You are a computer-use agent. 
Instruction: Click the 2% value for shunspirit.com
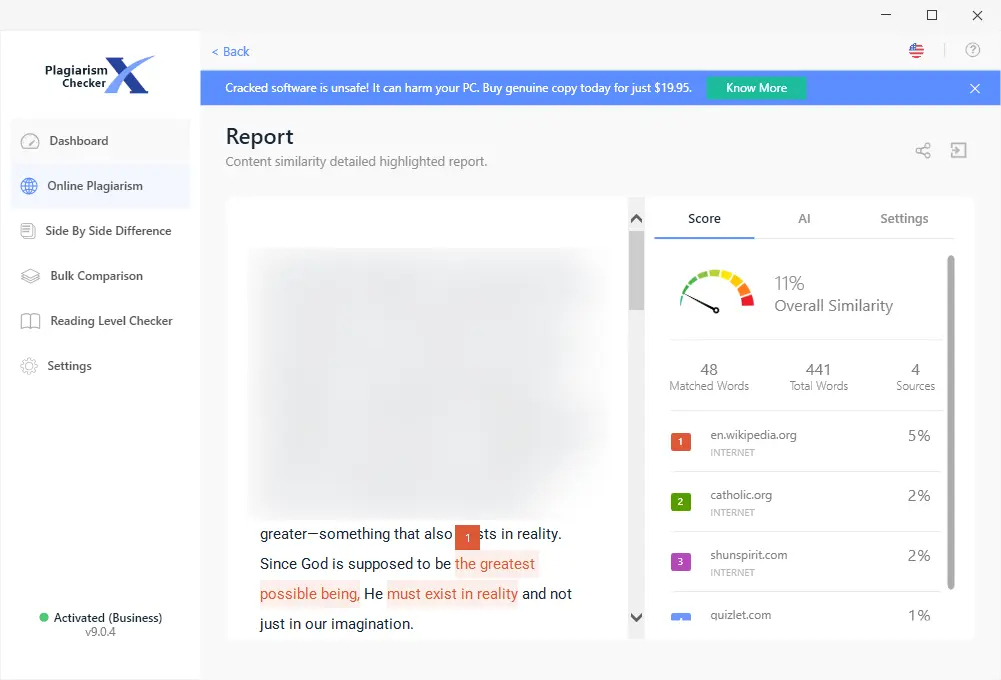(x=919, y=555)
